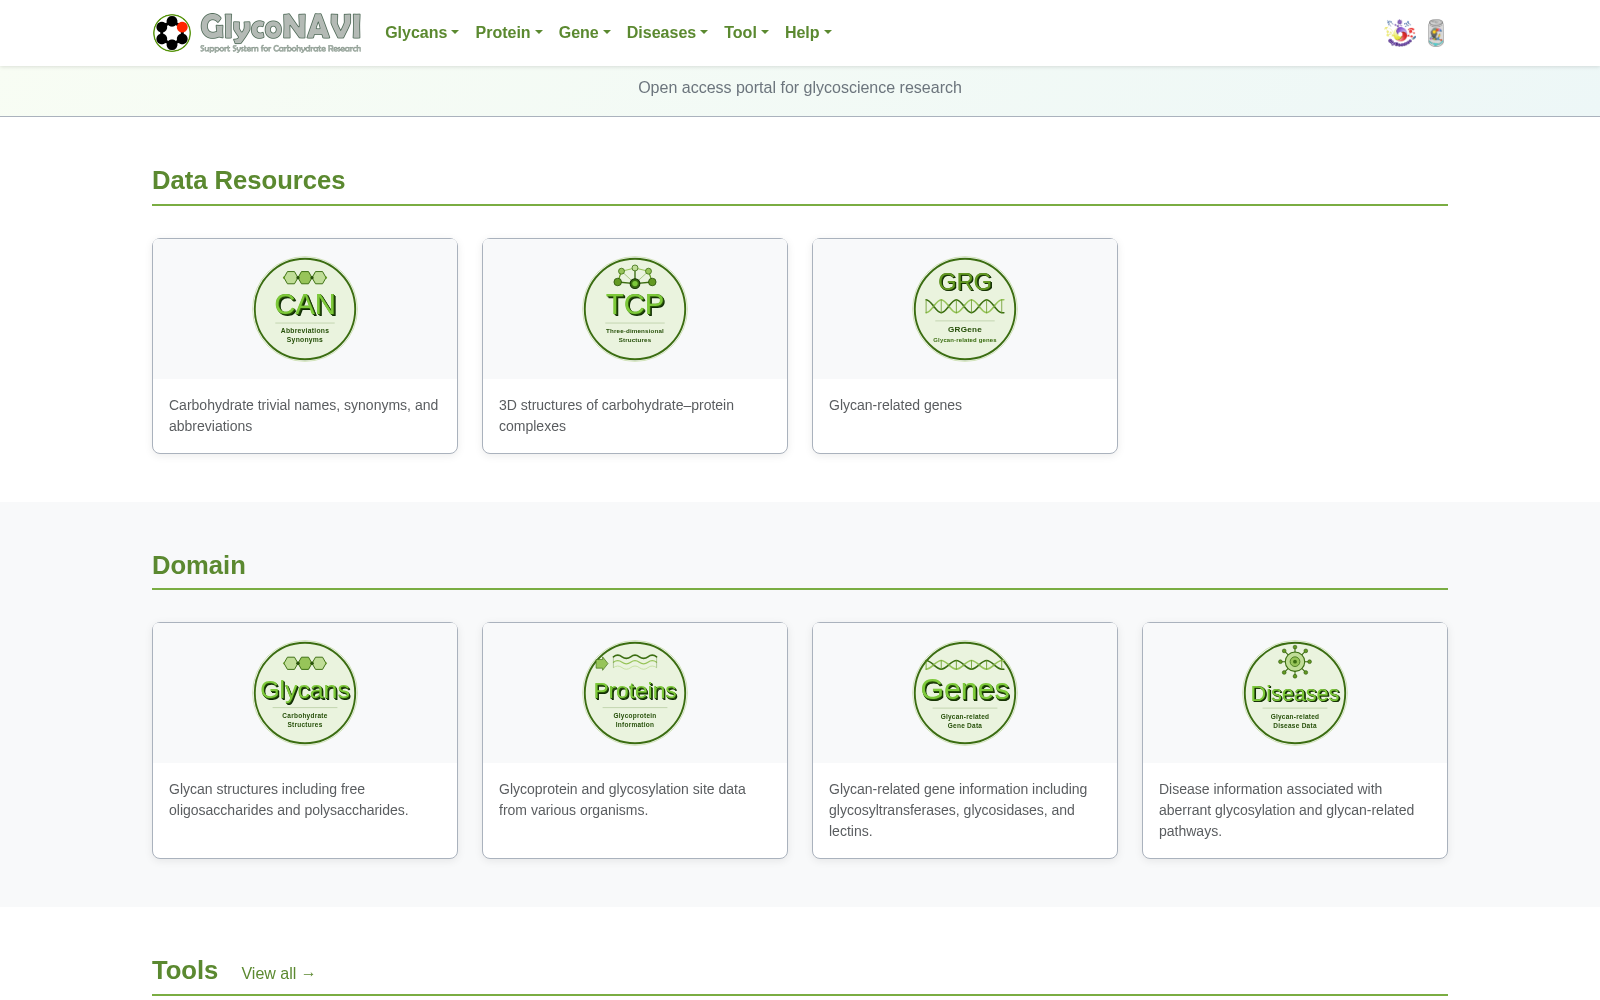
Task: Open the can-shaped logo in the header
Action: coord(1436,33)
